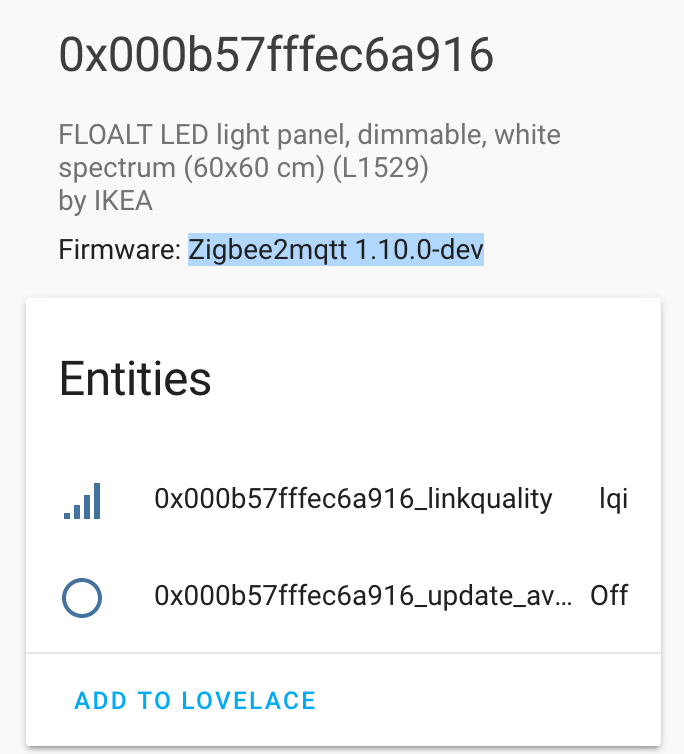Viewport: 684px width, 754px height.
Task: Click the signal strength bars icon
Action: (x=82, y=500)
